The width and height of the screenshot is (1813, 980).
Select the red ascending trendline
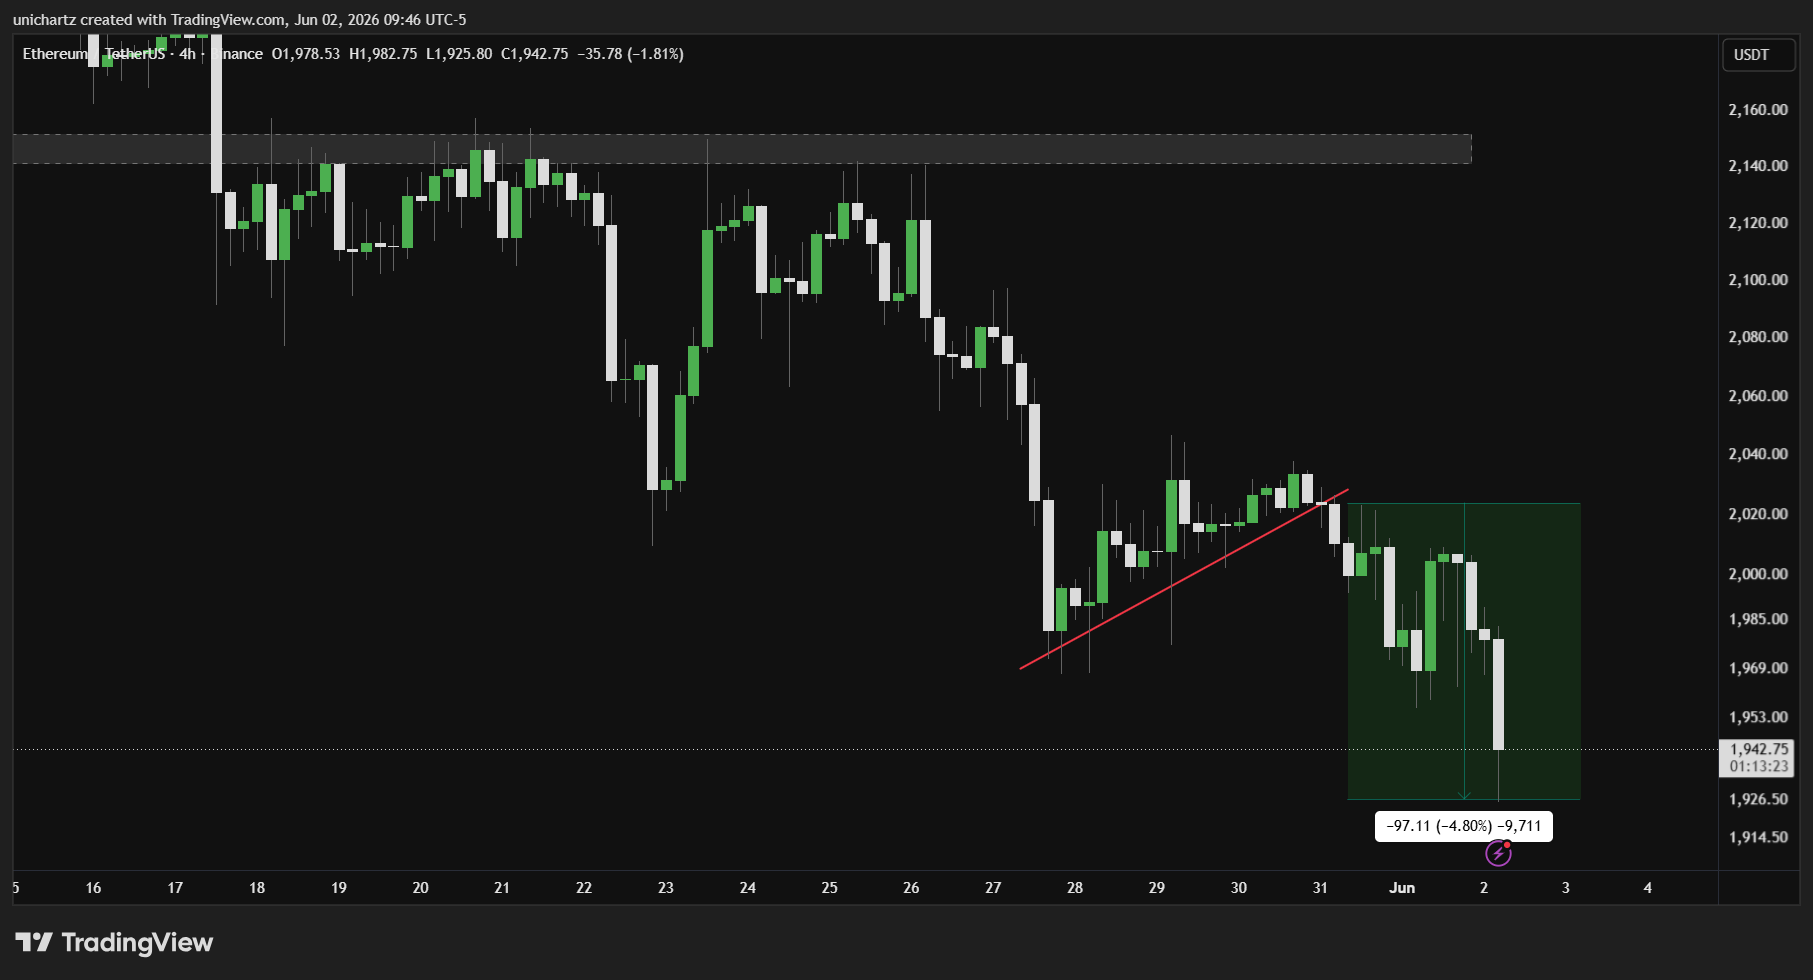click(1184, 579)
